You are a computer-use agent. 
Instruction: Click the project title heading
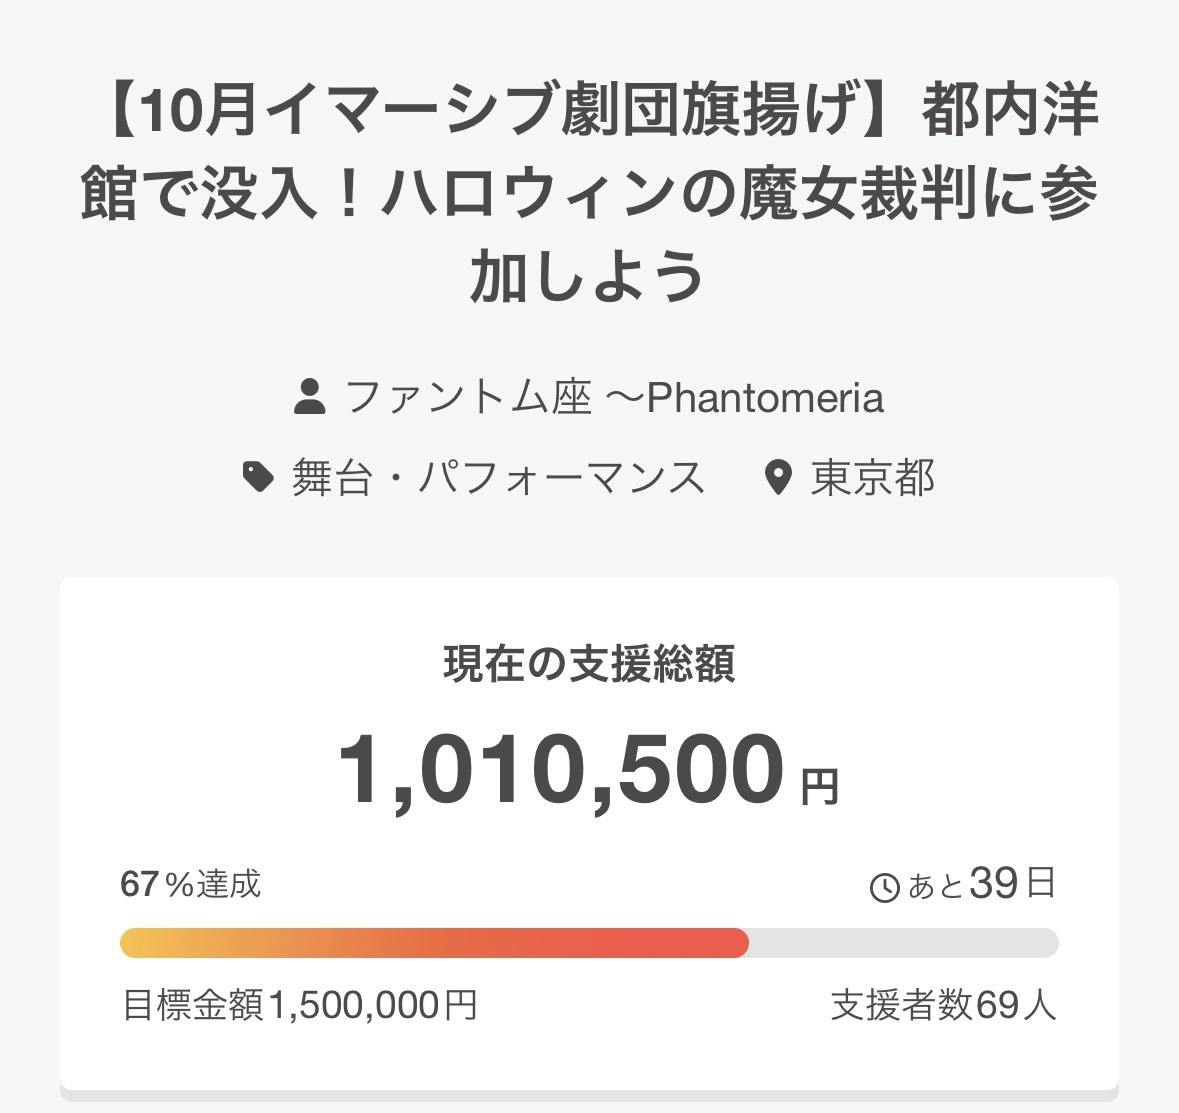589,193
